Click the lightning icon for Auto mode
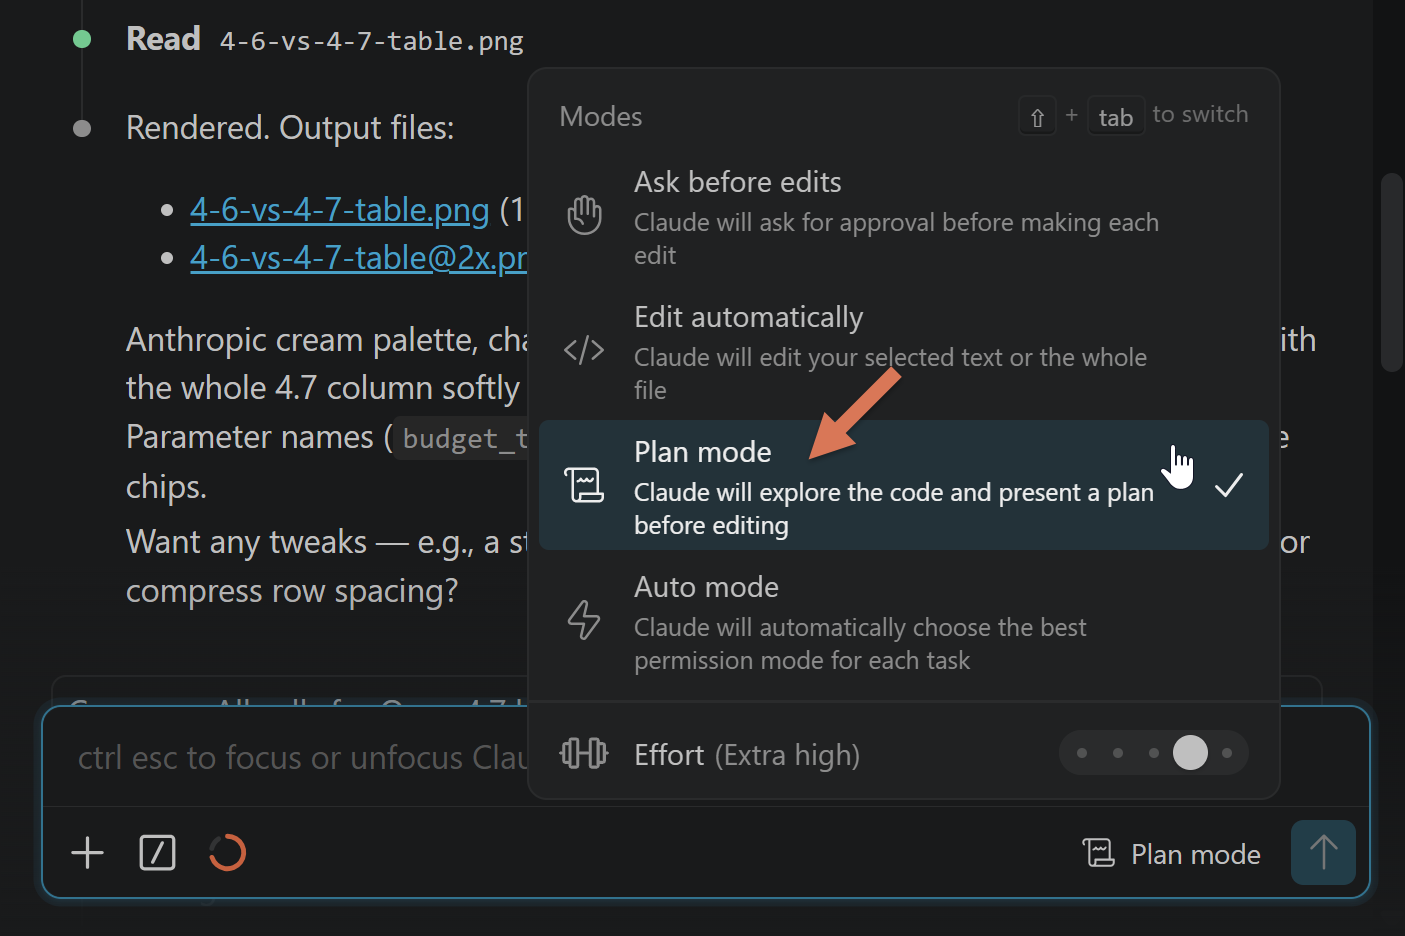1405x936 pixels. 584,620
